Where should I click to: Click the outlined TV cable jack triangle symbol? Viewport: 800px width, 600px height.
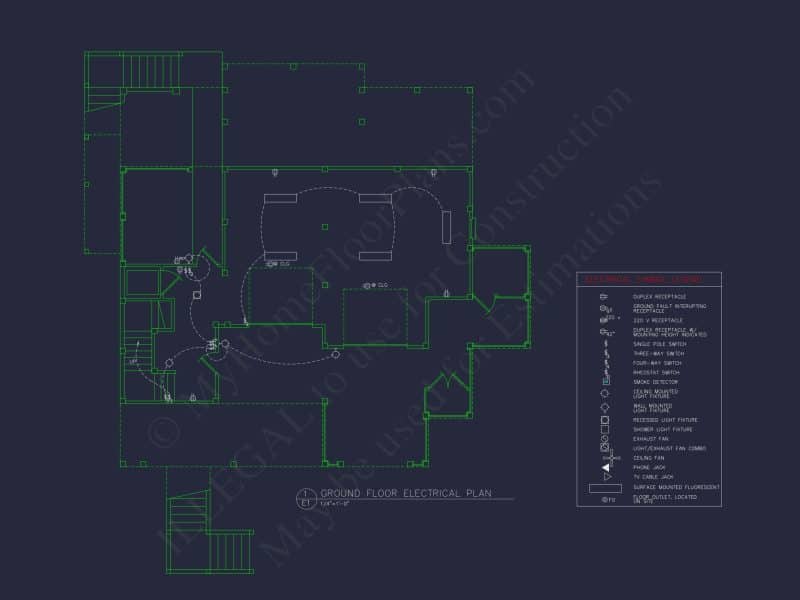(x=608, y=477)
